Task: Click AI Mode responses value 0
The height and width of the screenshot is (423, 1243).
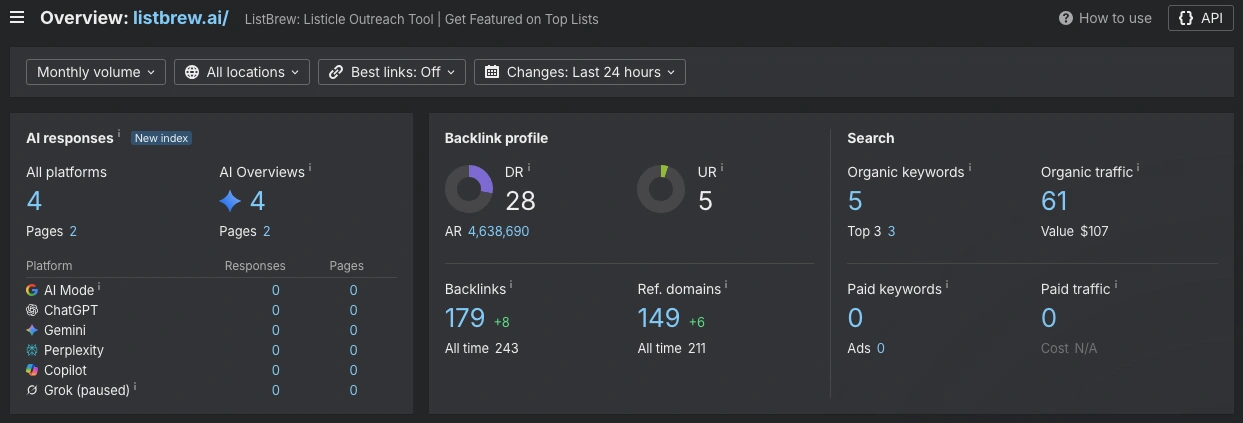Action: pos(276,290)
